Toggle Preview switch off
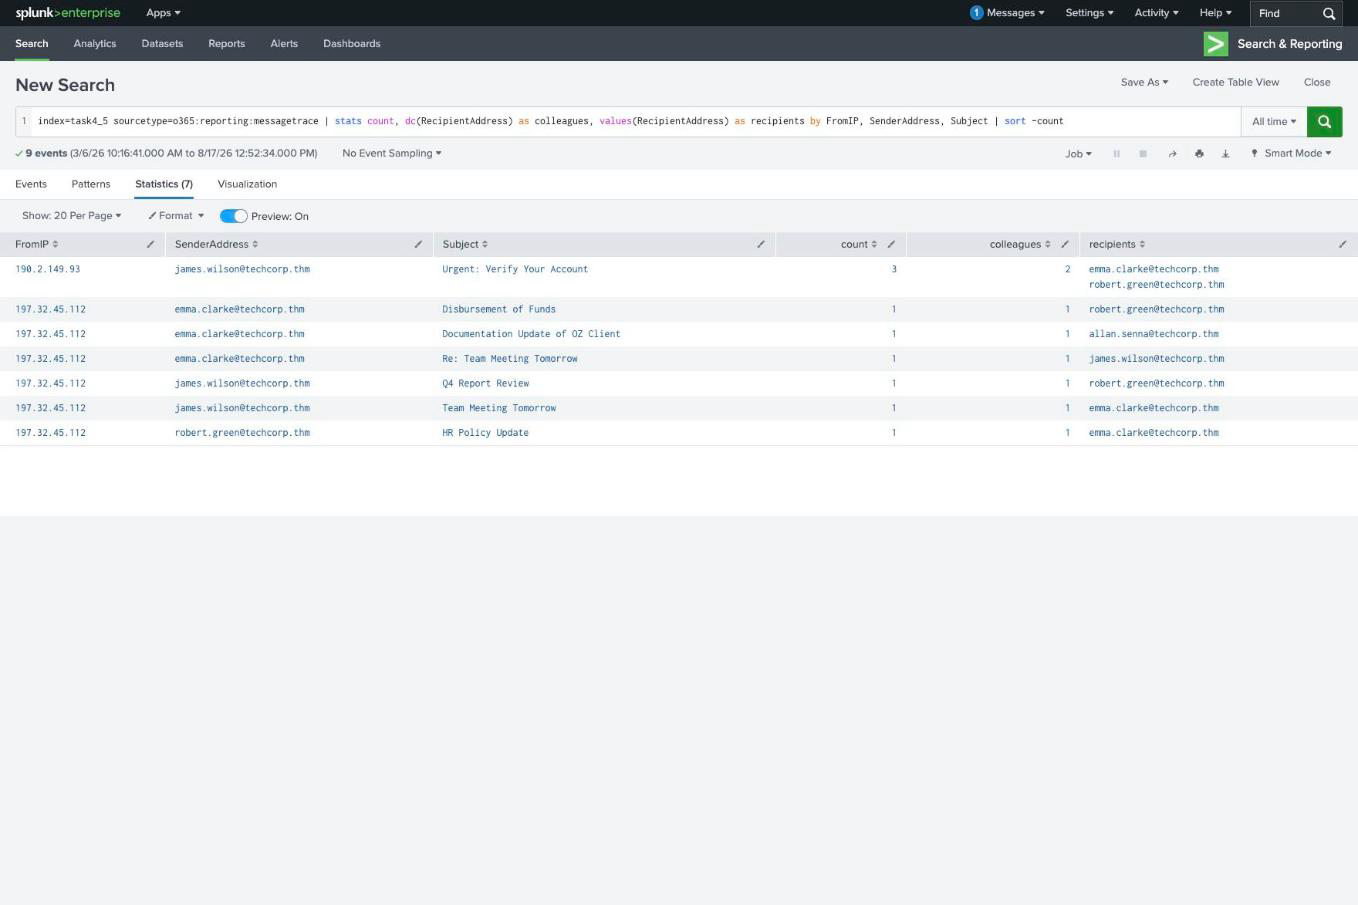The image size is (1358, 905). (233, 216)
